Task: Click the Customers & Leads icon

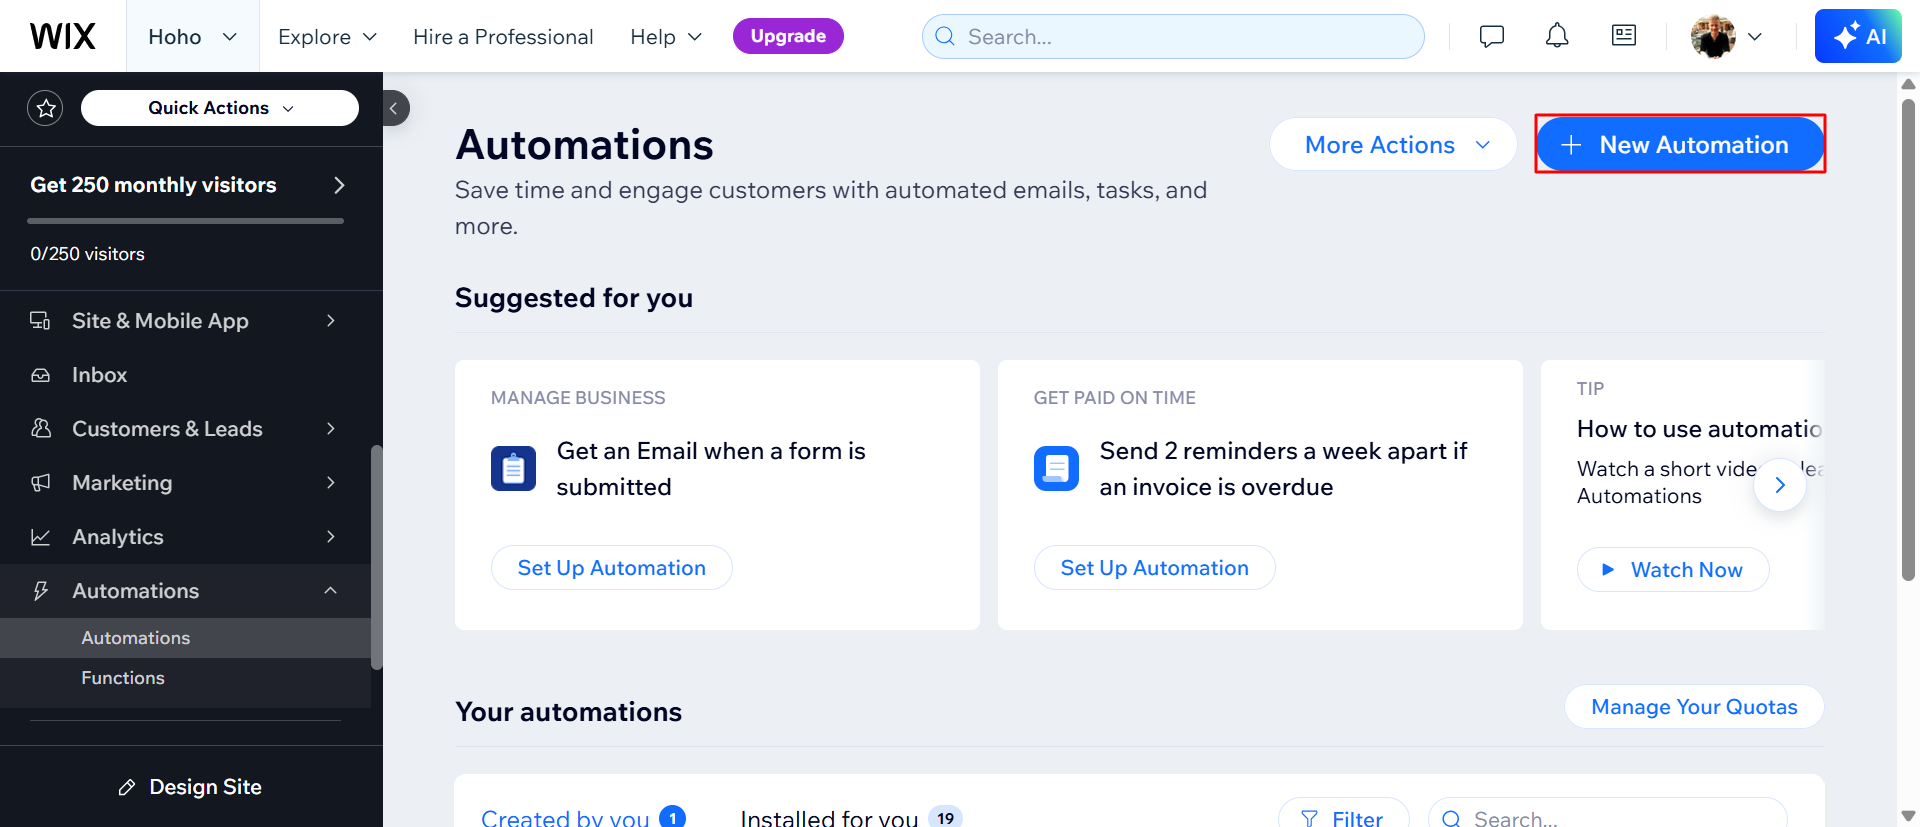Action: [x=40, y=428]
